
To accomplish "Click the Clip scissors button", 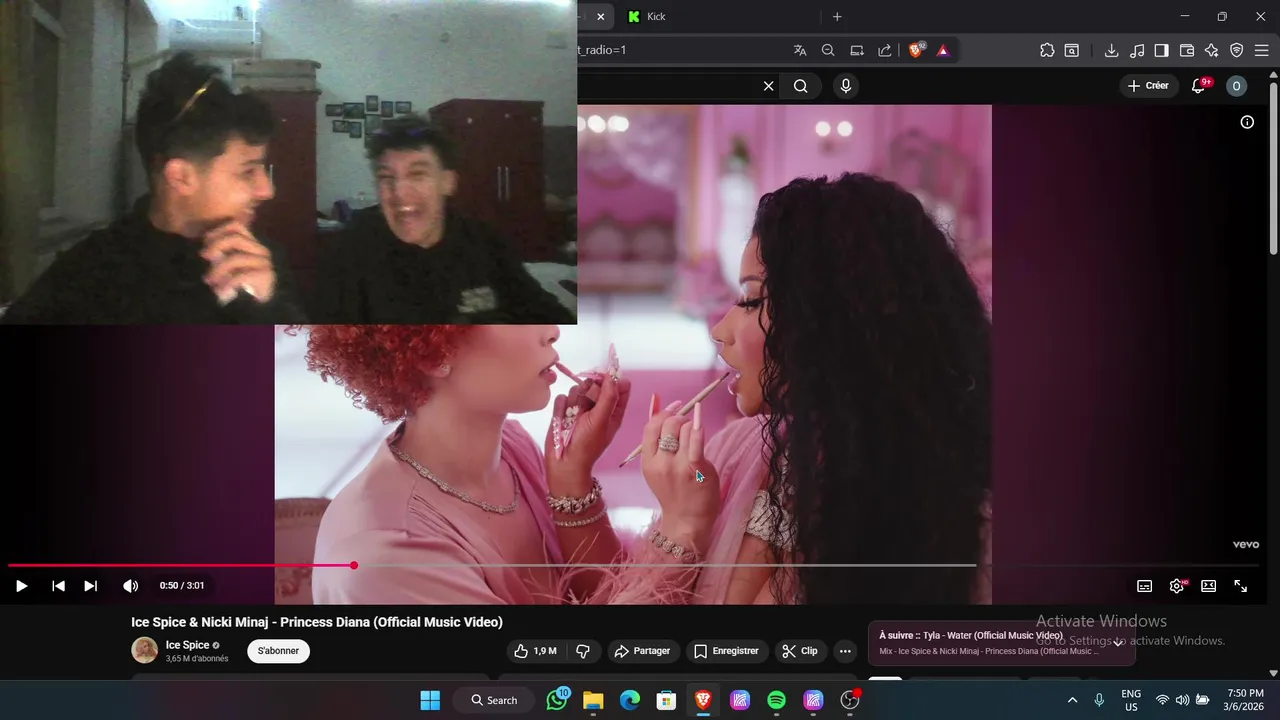I will (800, 651).
